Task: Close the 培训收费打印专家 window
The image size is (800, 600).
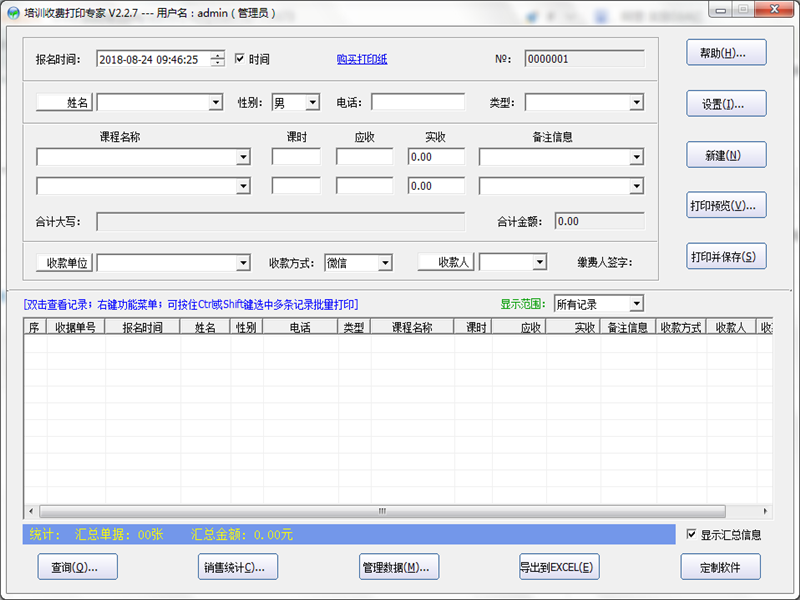Action: [x=773, y=10]
